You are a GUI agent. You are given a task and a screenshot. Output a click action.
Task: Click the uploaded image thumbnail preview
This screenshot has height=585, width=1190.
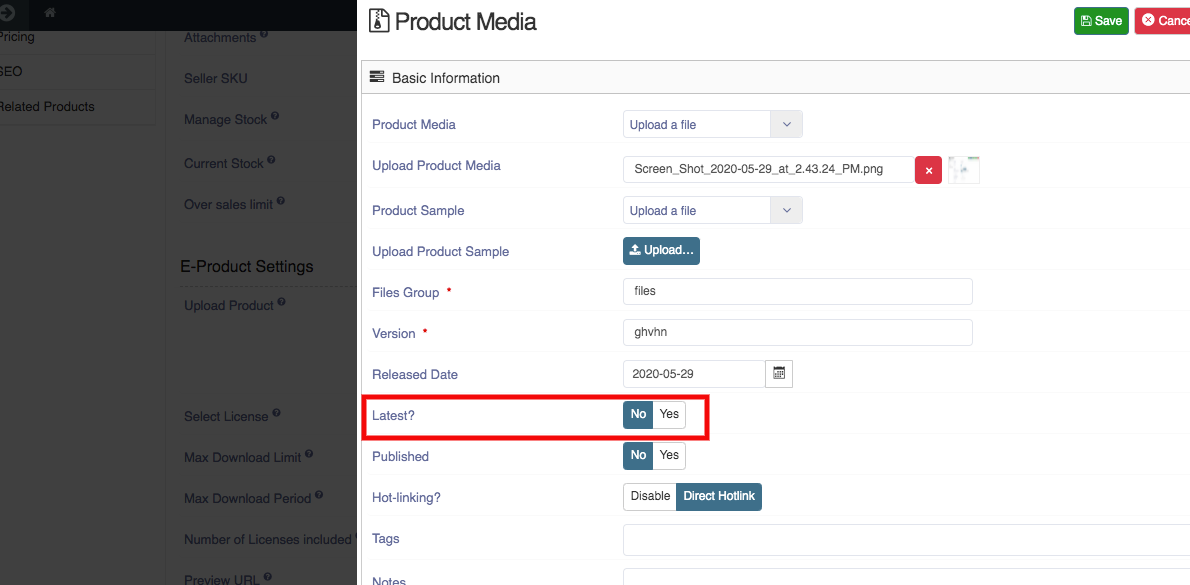tap(964, 170)
